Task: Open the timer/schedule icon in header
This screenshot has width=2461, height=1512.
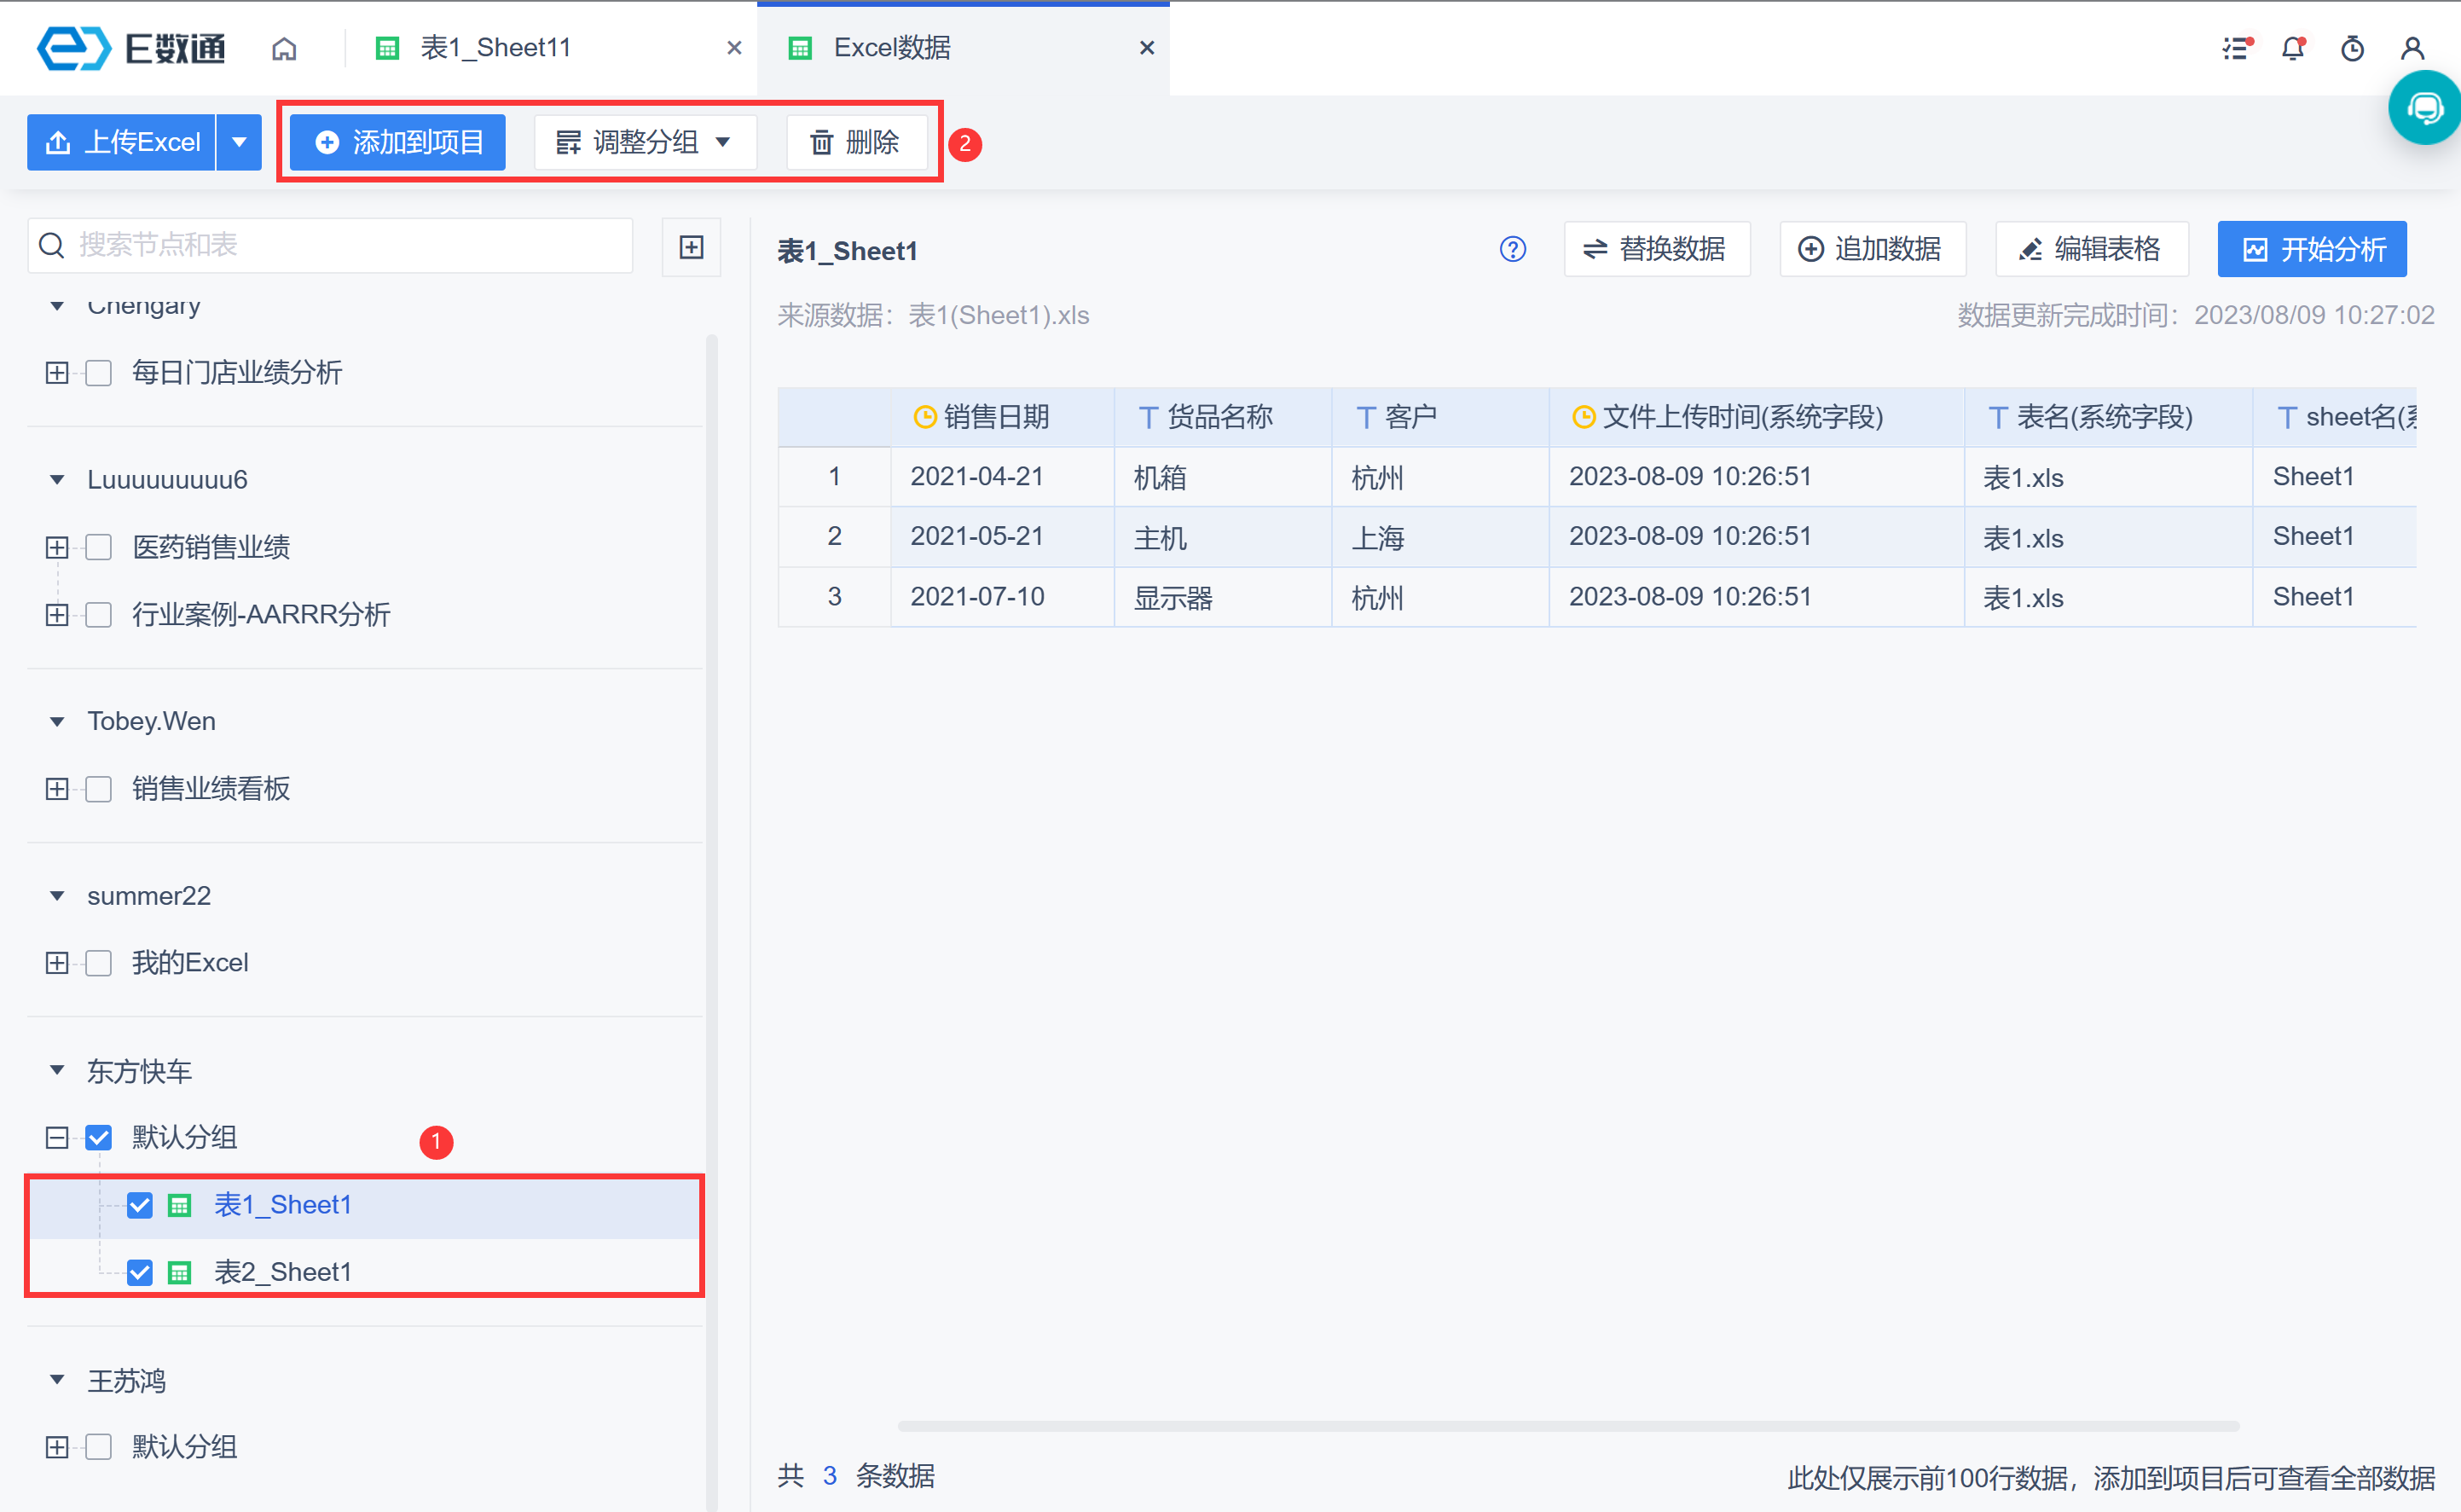Action: click(2352, 48)
